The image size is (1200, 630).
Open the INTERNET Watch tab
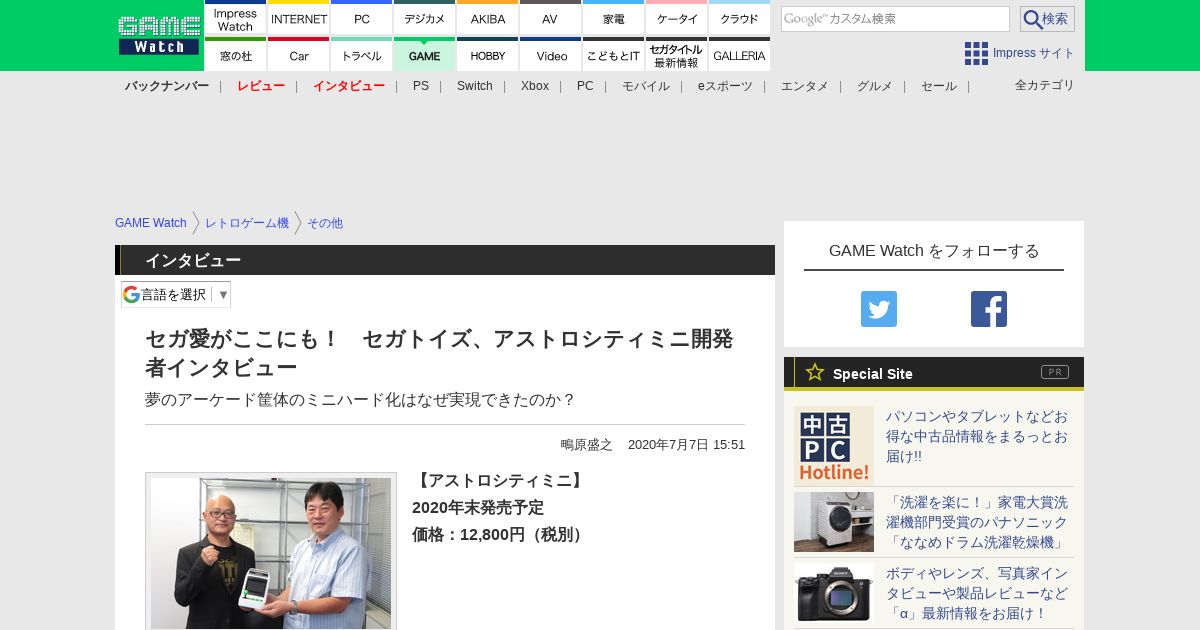point(299,18)
